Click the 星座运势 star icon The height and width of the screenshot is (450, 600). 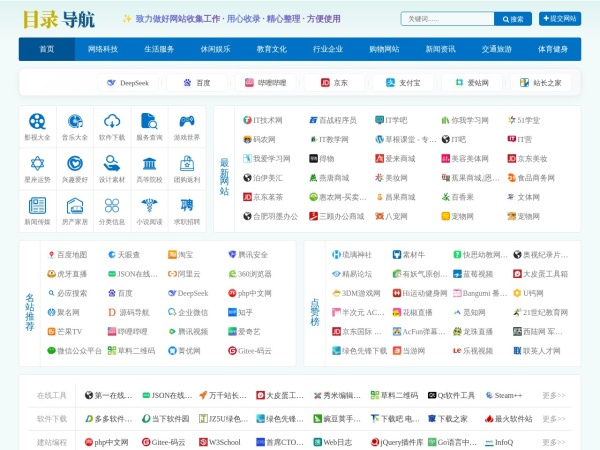[37, 163]
